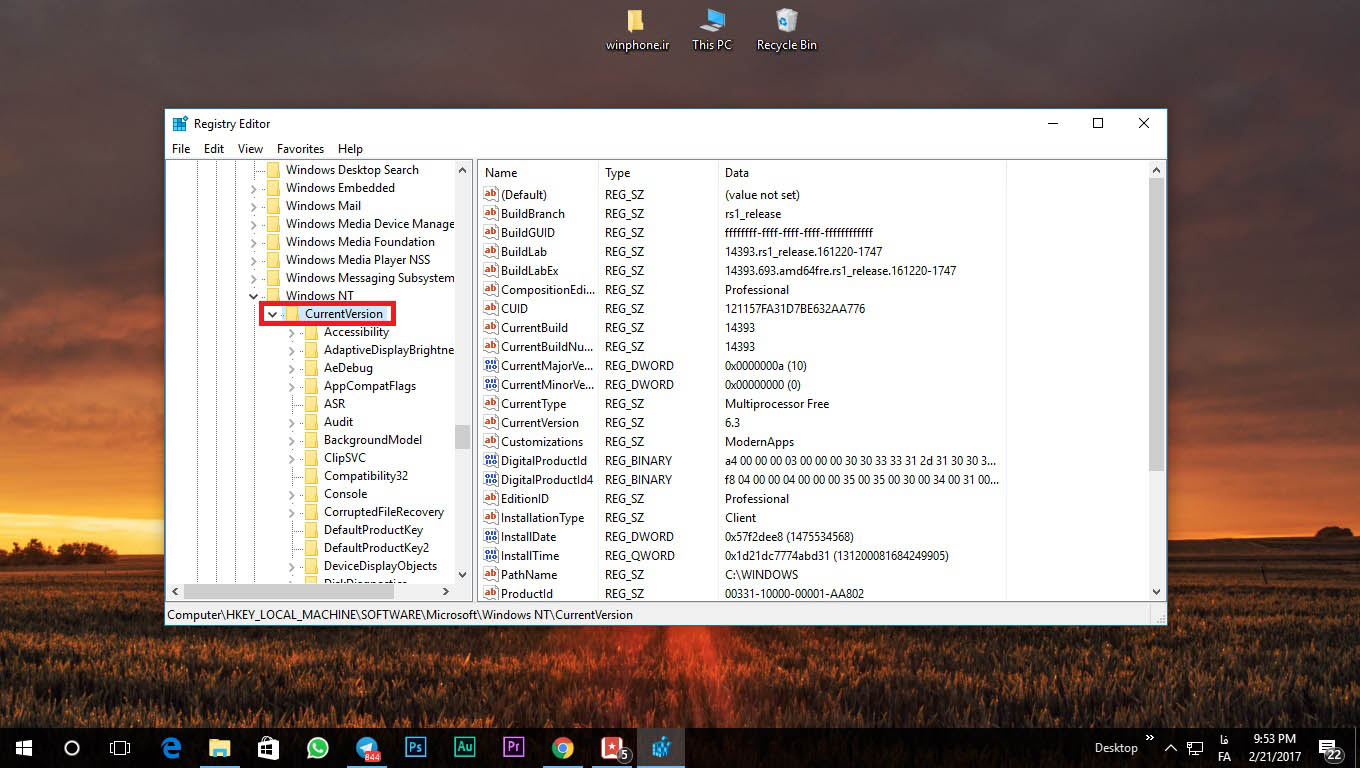
Task: Select the CurrentVersion tree key
Action: tap(344, 314)
